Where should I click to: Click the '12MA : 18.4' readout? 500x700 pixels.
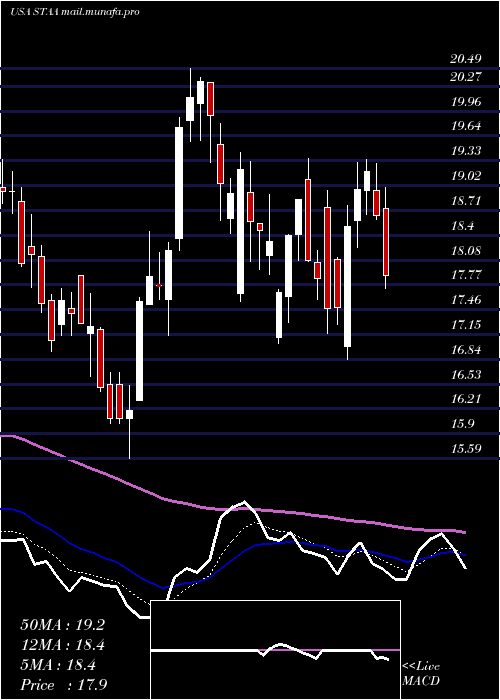(62, 645)
